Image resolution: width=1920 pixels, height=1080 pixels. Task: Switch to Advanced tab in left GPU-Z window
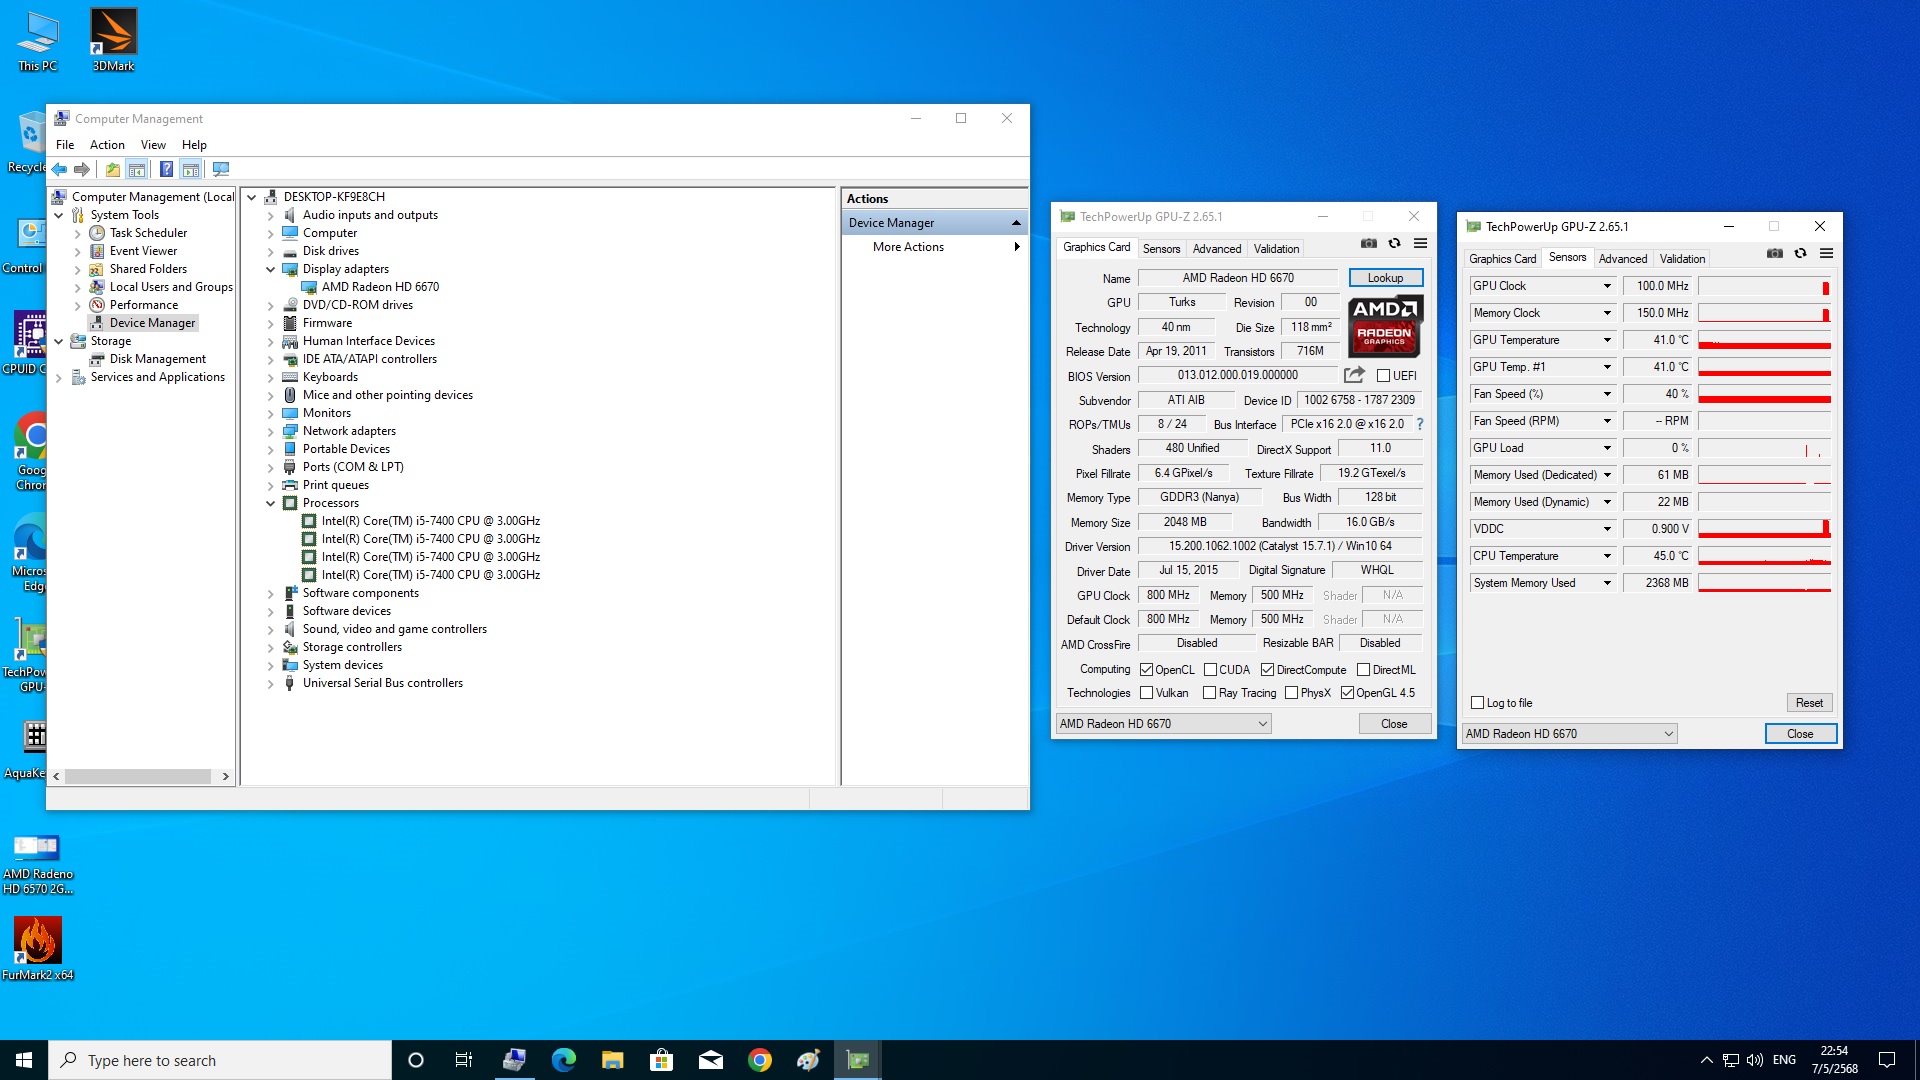1216,249
